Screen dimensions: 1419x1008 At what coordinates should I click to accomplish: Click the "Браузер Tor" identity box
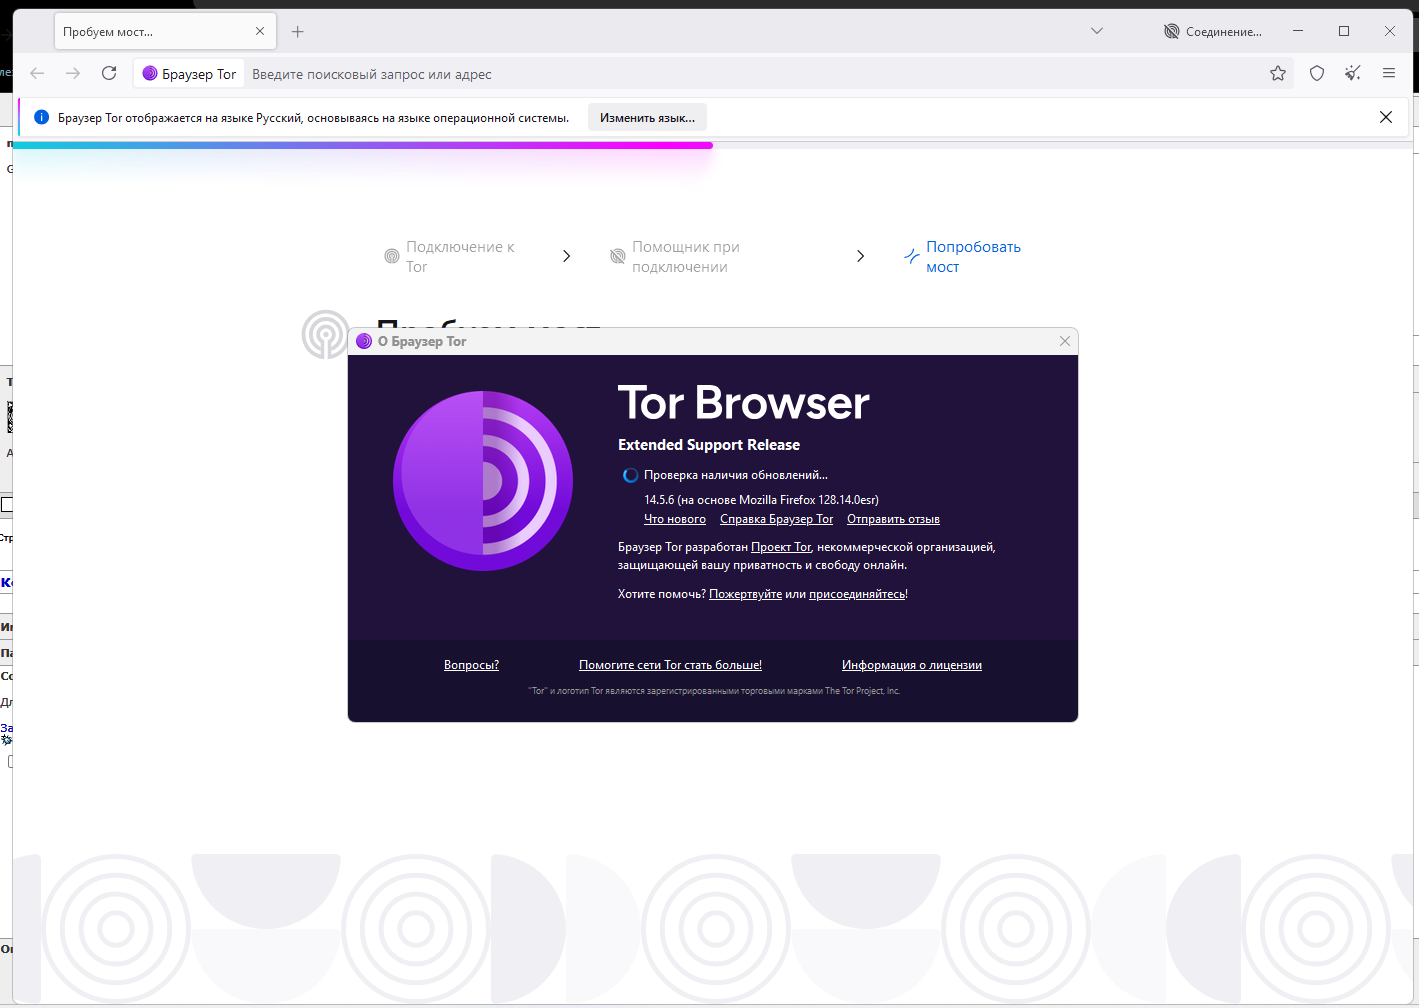point(190,74)
